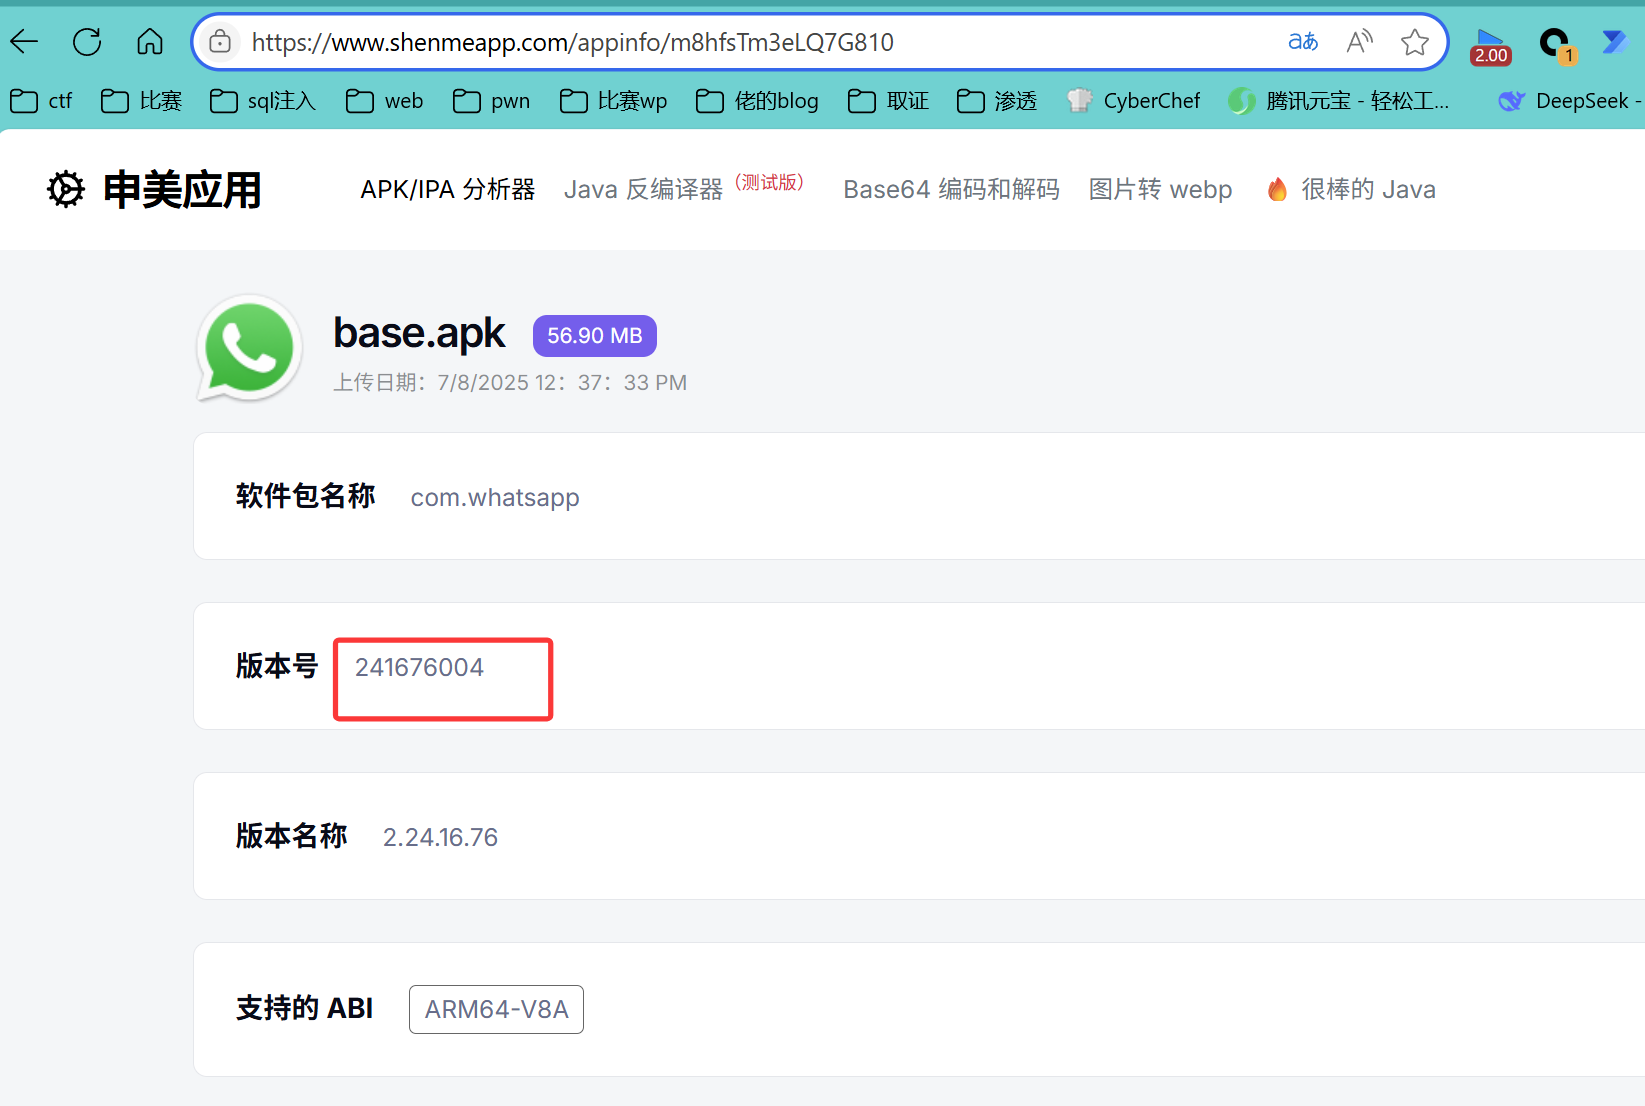Click the 测试版 superscript label

(769, 182)
